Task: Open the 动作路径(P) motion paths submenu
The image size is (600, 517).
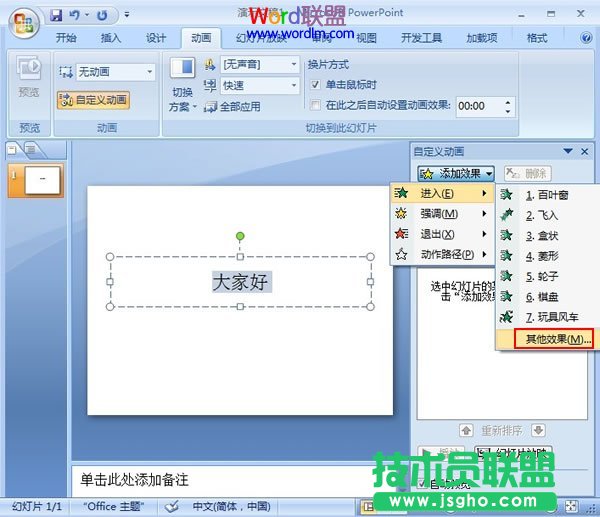Action: point(442,254)
